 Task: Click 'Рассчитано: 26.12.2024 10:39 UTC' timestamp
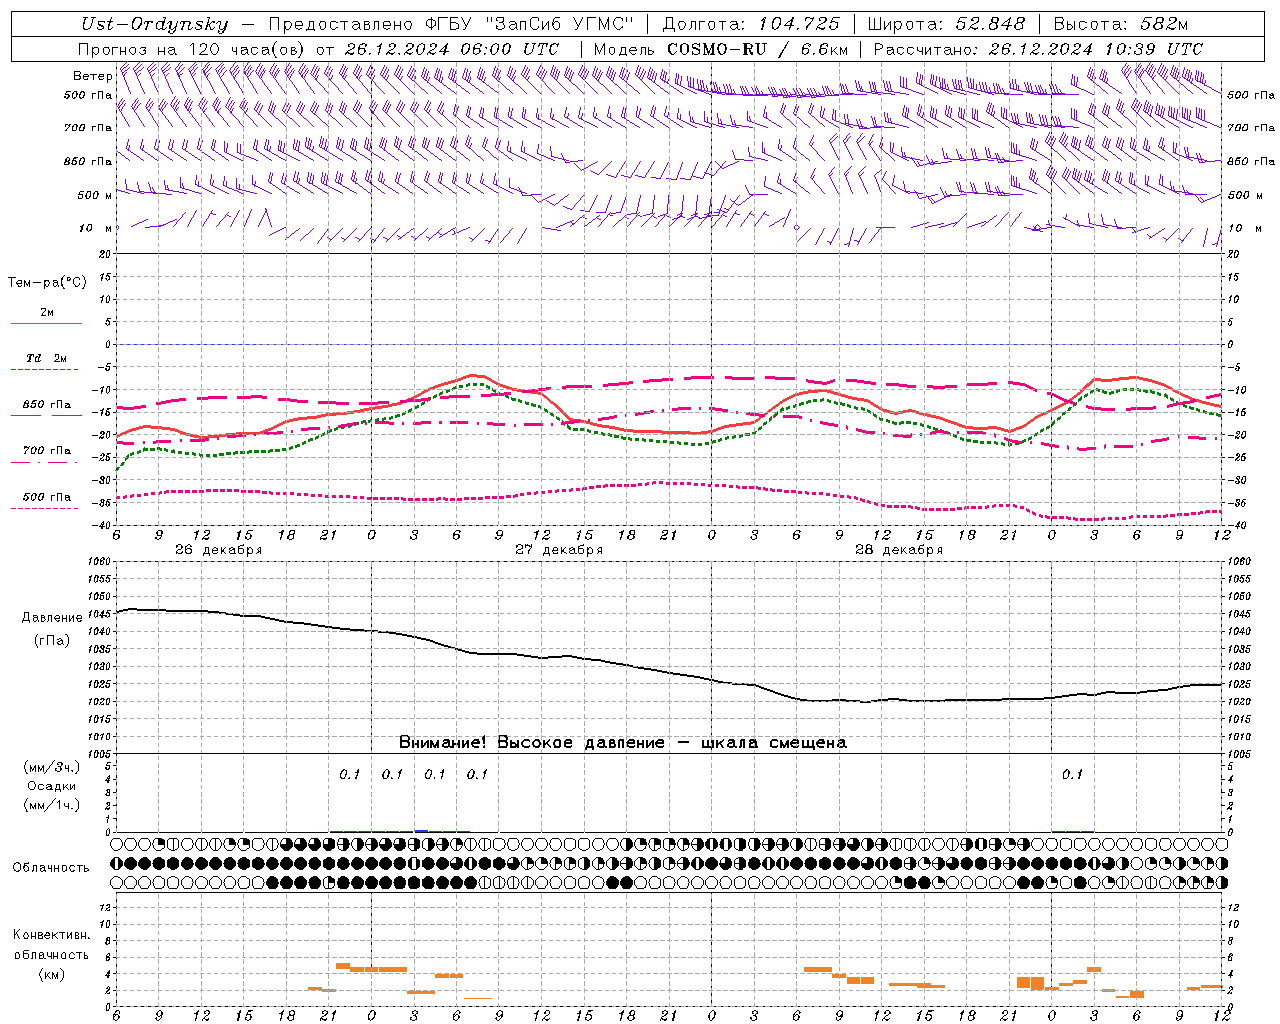1038,49
